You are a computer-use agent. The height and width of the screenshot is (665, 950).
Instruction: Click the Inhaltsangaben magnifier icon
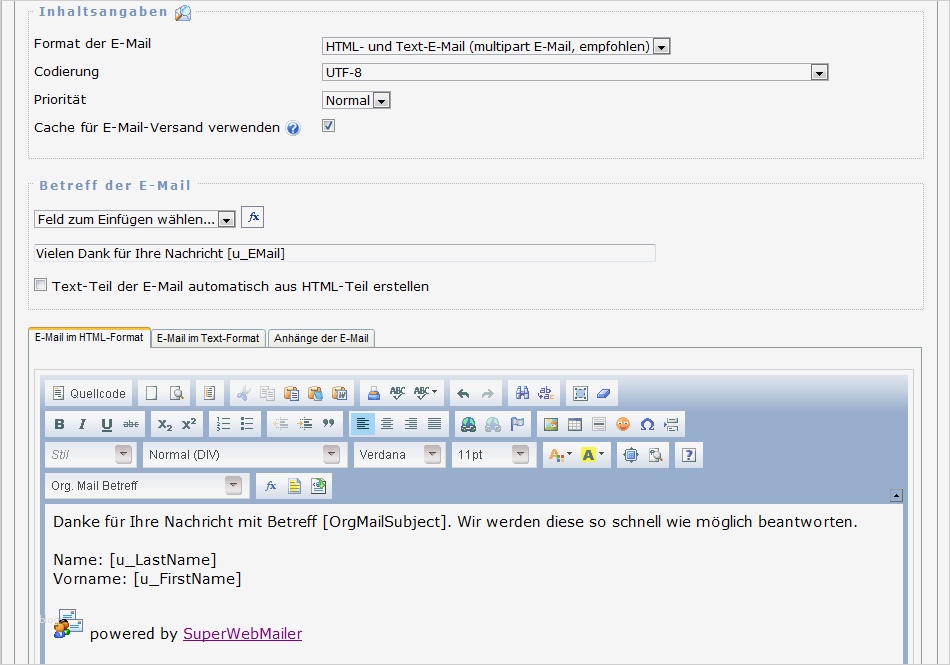(183, 12)
